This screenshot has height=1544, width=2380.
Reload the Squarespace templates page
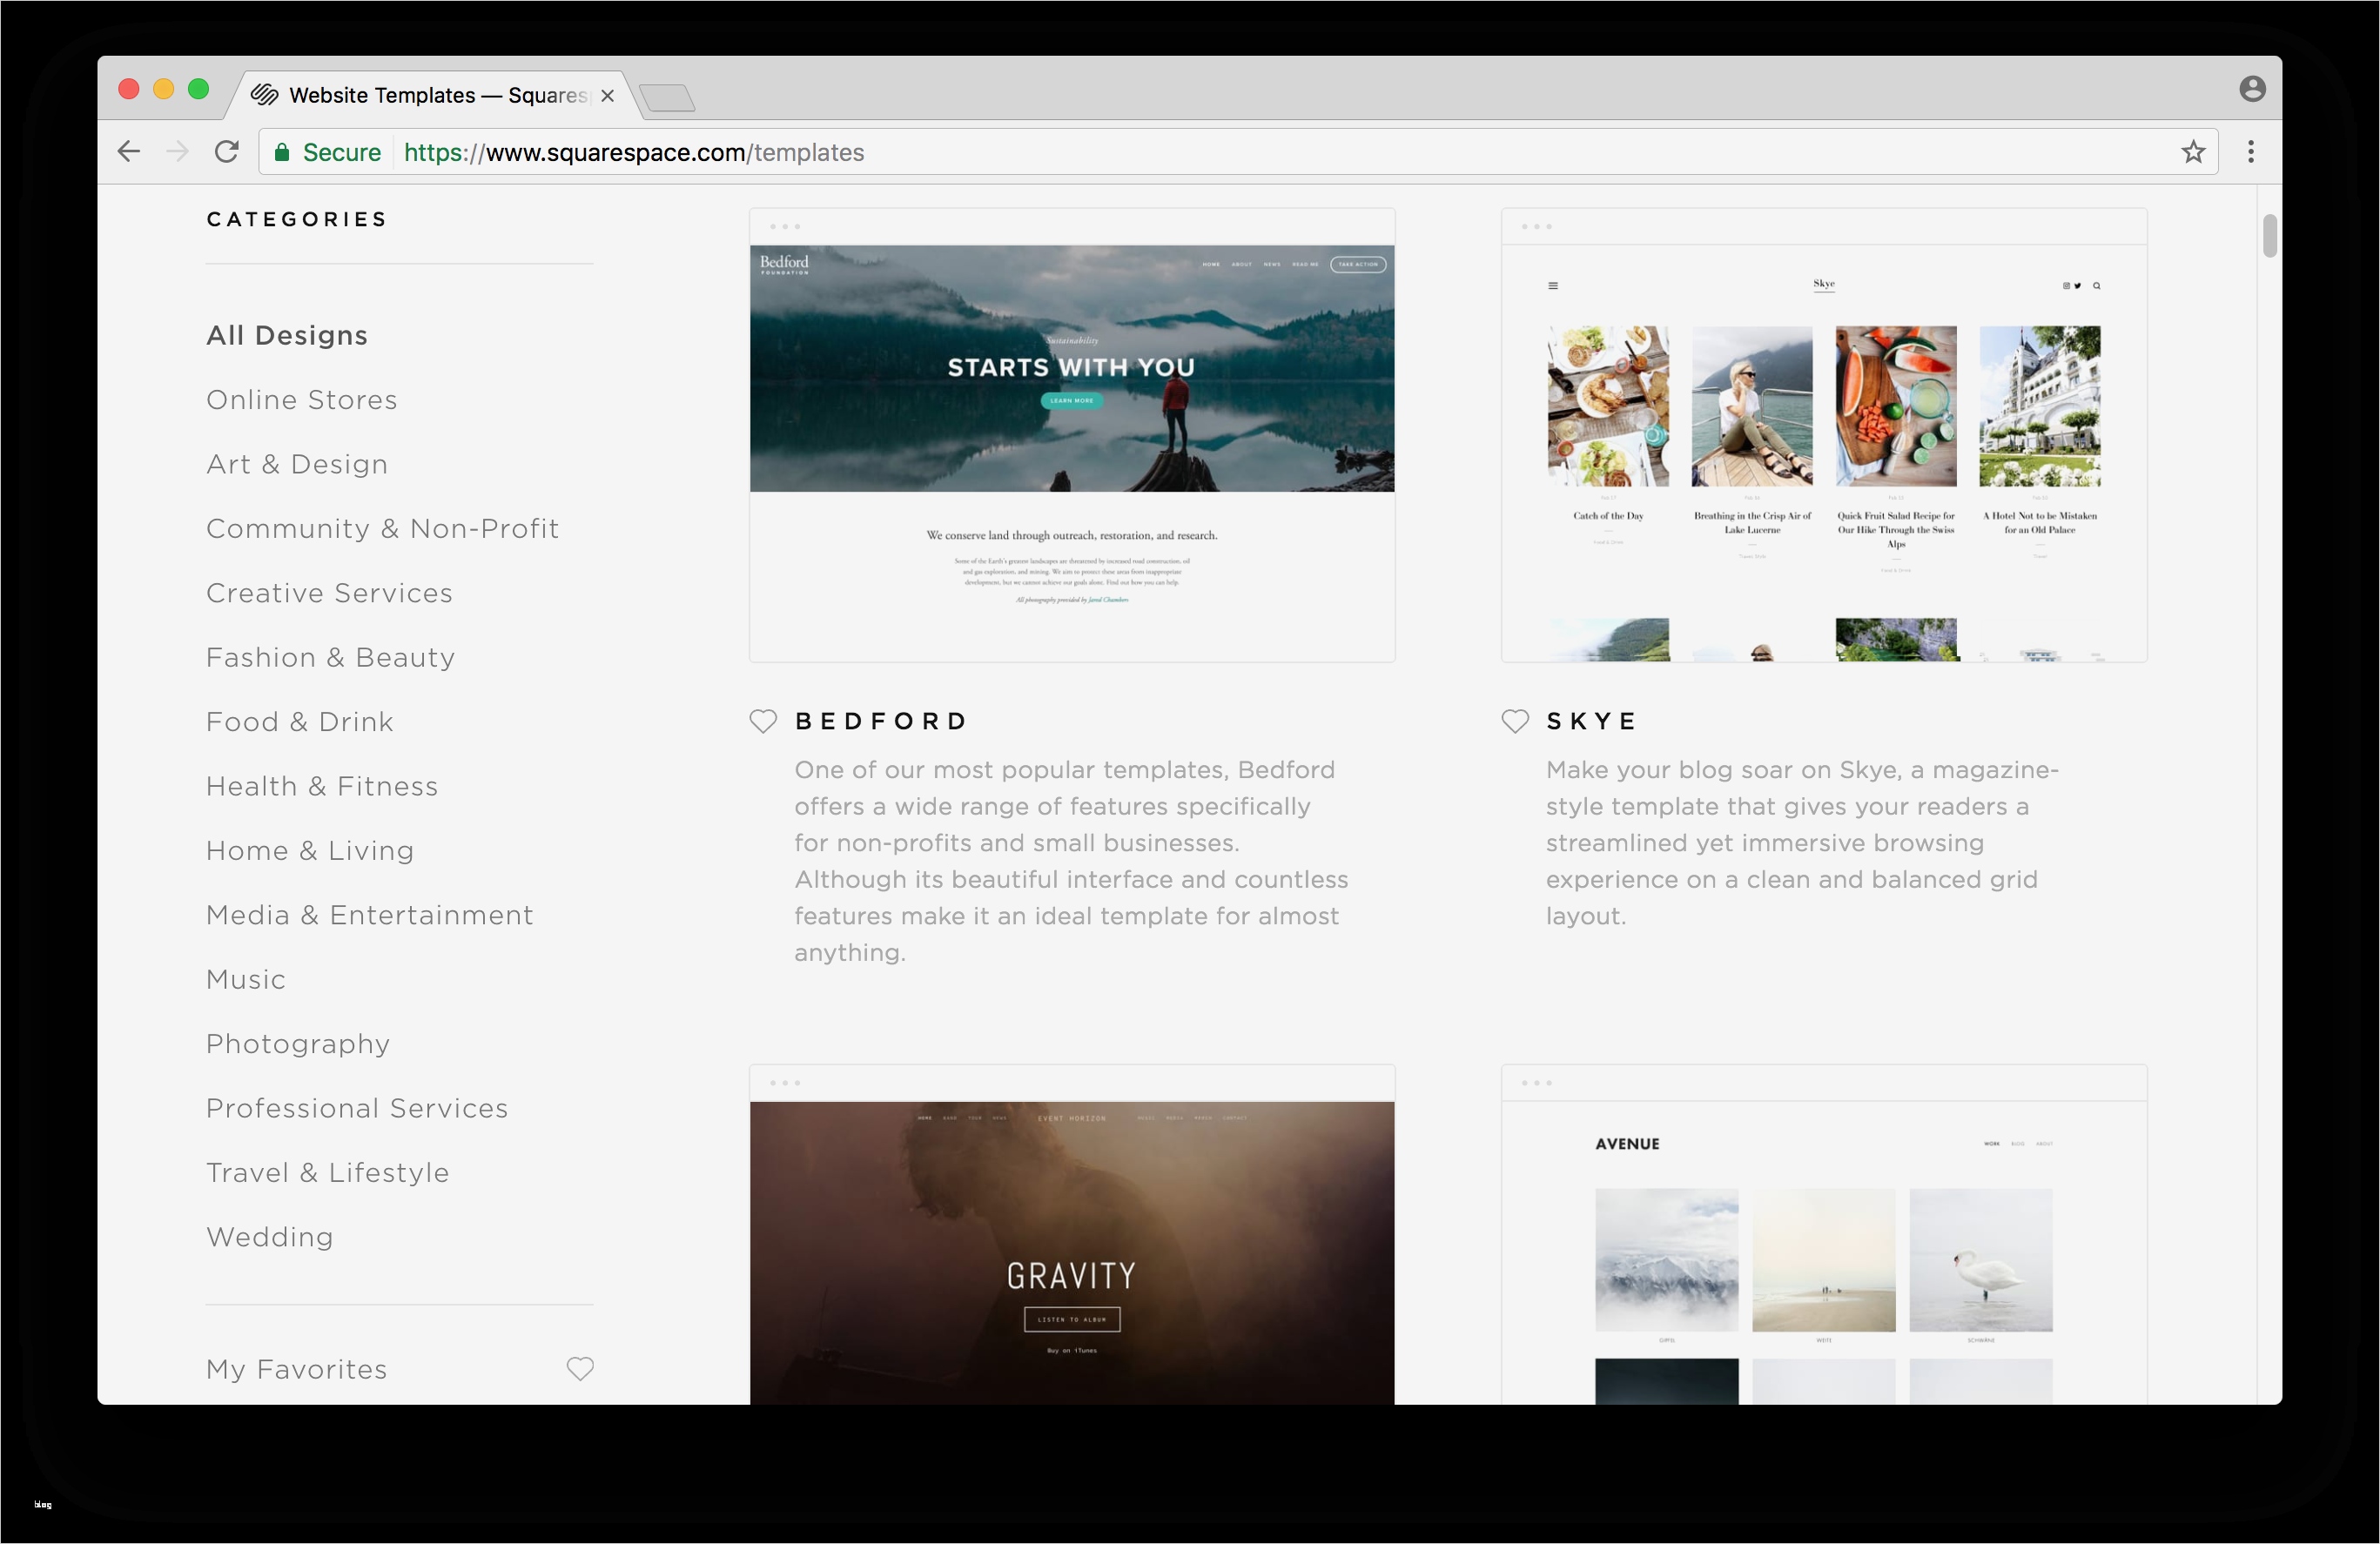[x=227, y=152]
